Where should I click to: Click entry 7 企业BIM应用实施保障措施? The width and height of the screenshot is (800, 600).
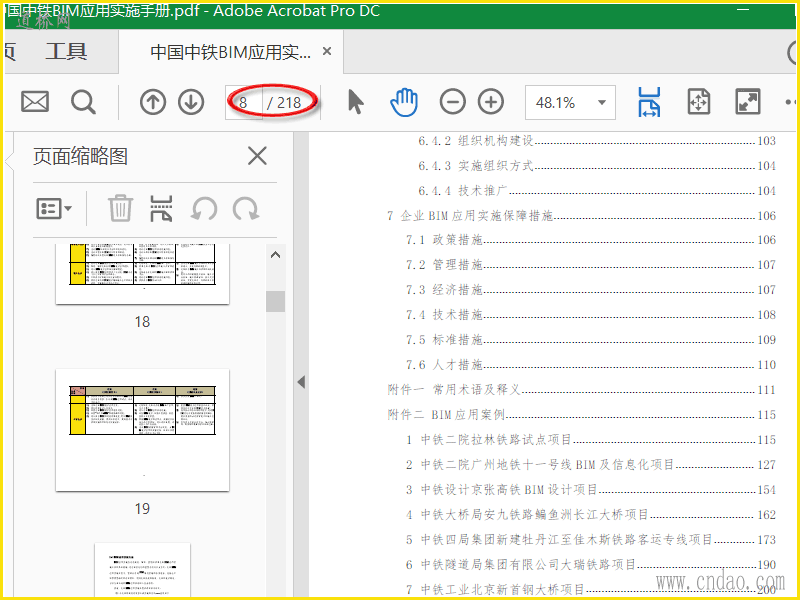click(581, 216)
